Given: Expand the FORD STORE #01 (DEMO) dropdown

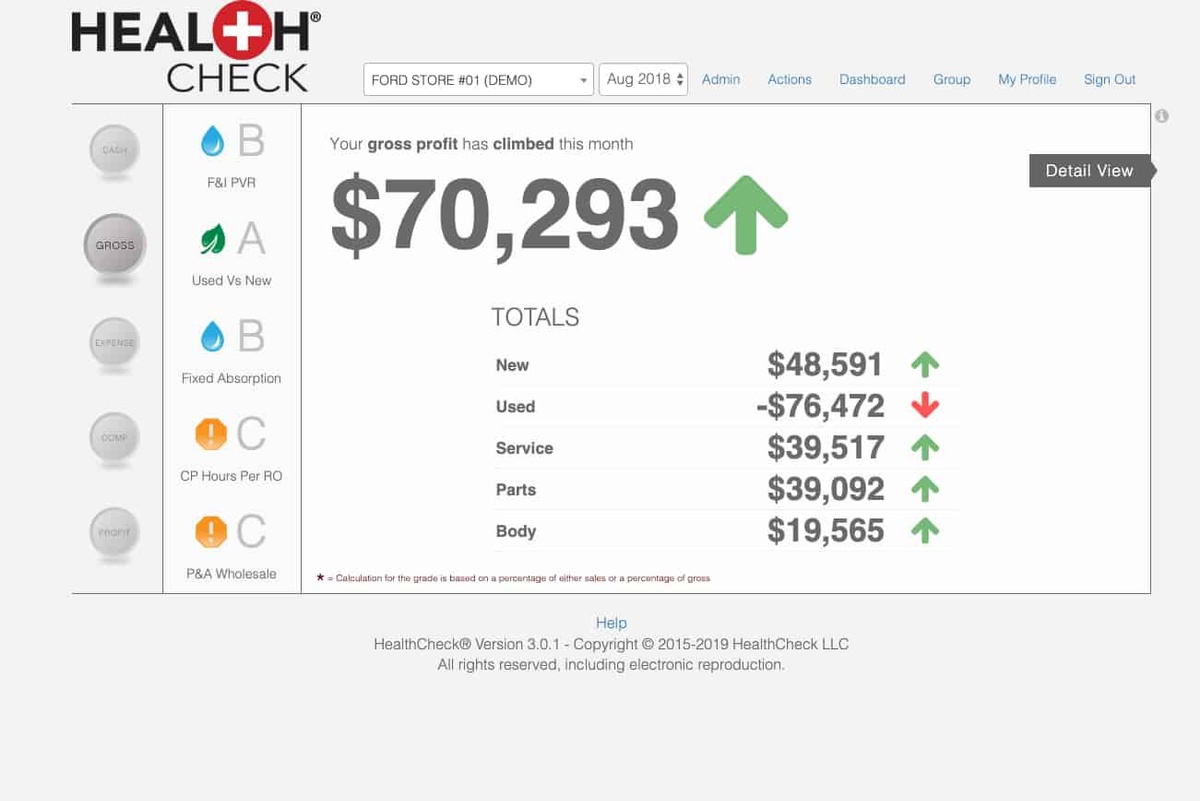Looking at the screenshot, I should (478, 80).
